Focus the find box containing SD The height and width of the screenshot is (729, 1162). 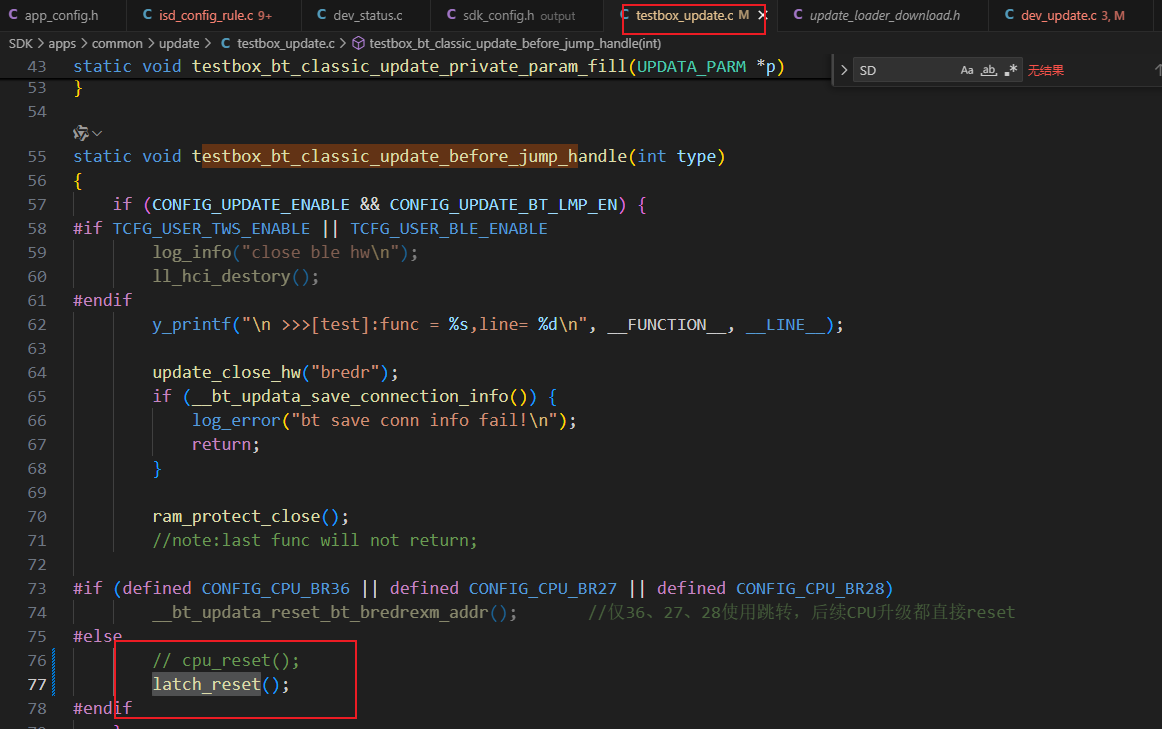(x=905, y=70)
